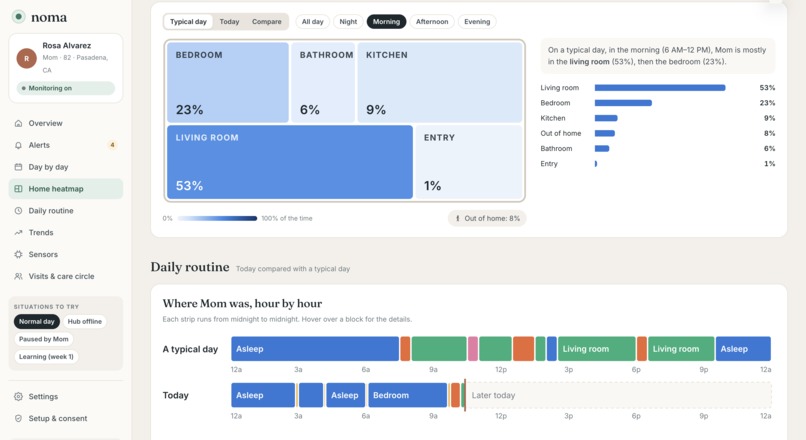The image size is (806, 440).
Task: Click 'Out of home' row label
Action: click(560, 133)
